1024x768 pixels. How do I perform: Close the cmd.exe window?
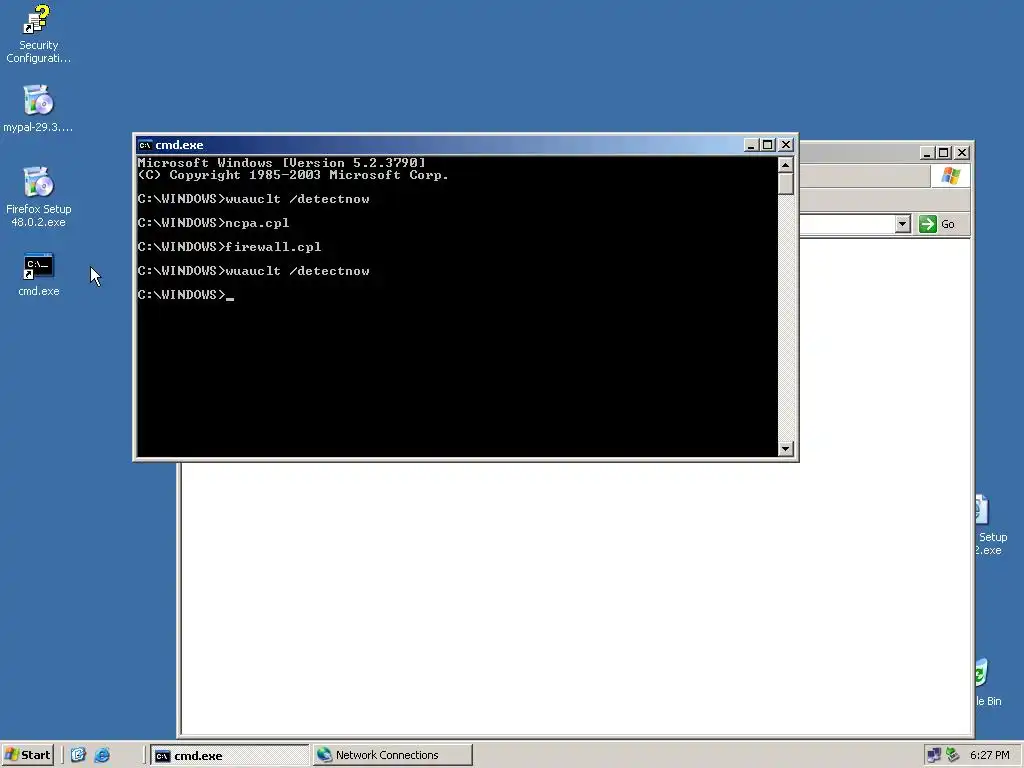click(786, 145)
